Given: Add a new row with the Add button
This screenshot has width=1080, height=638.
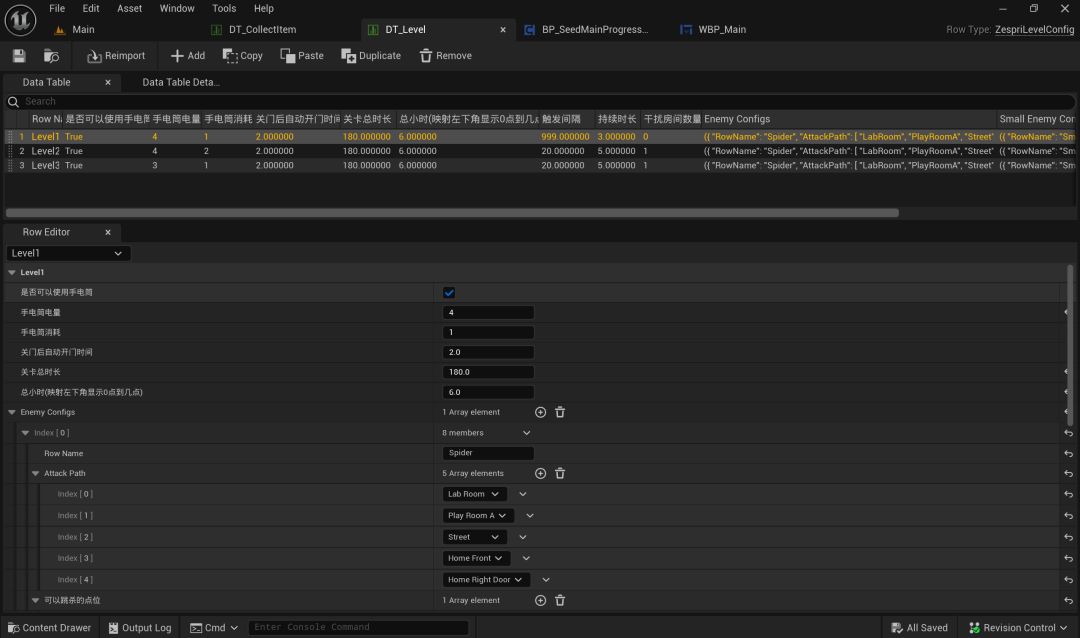Looking at the screenshot, I should [187, 56].
